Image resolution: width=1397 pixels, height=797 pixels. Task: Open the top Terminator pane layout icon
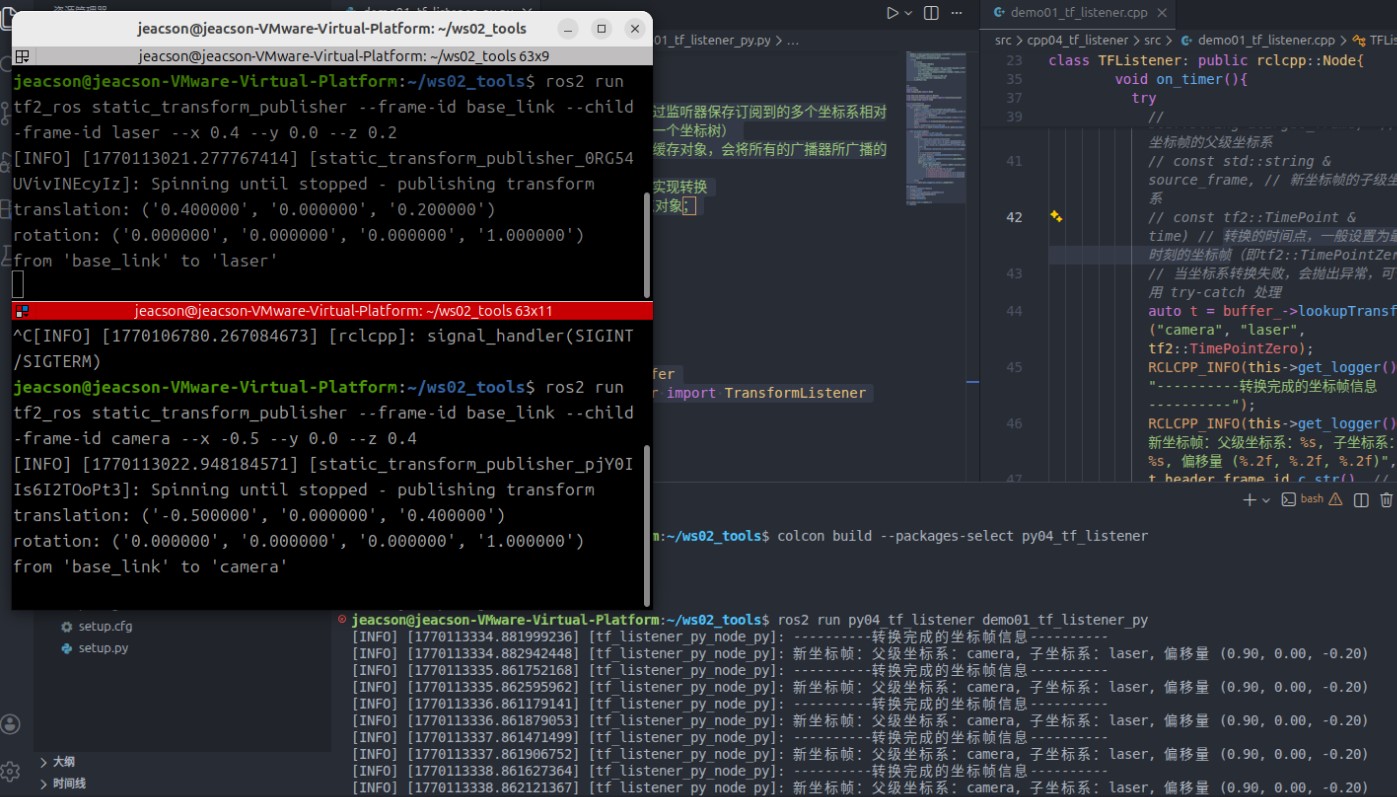click(x=22, y=56)
